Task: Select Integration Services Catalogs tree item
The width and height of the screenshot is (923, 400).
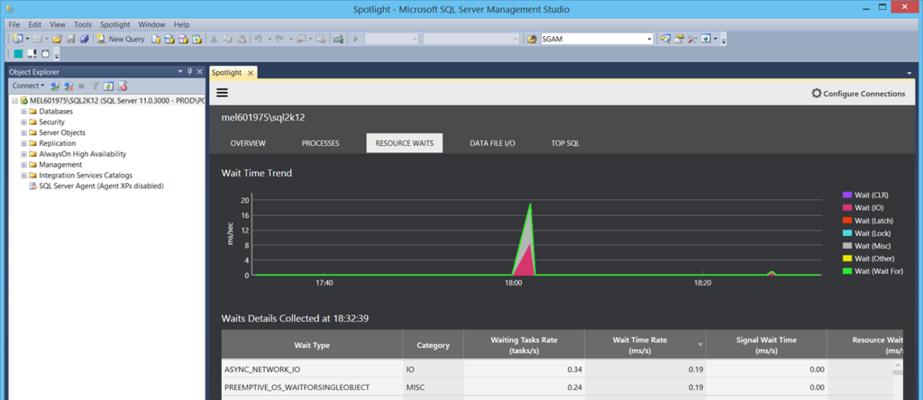Action: 85,175
